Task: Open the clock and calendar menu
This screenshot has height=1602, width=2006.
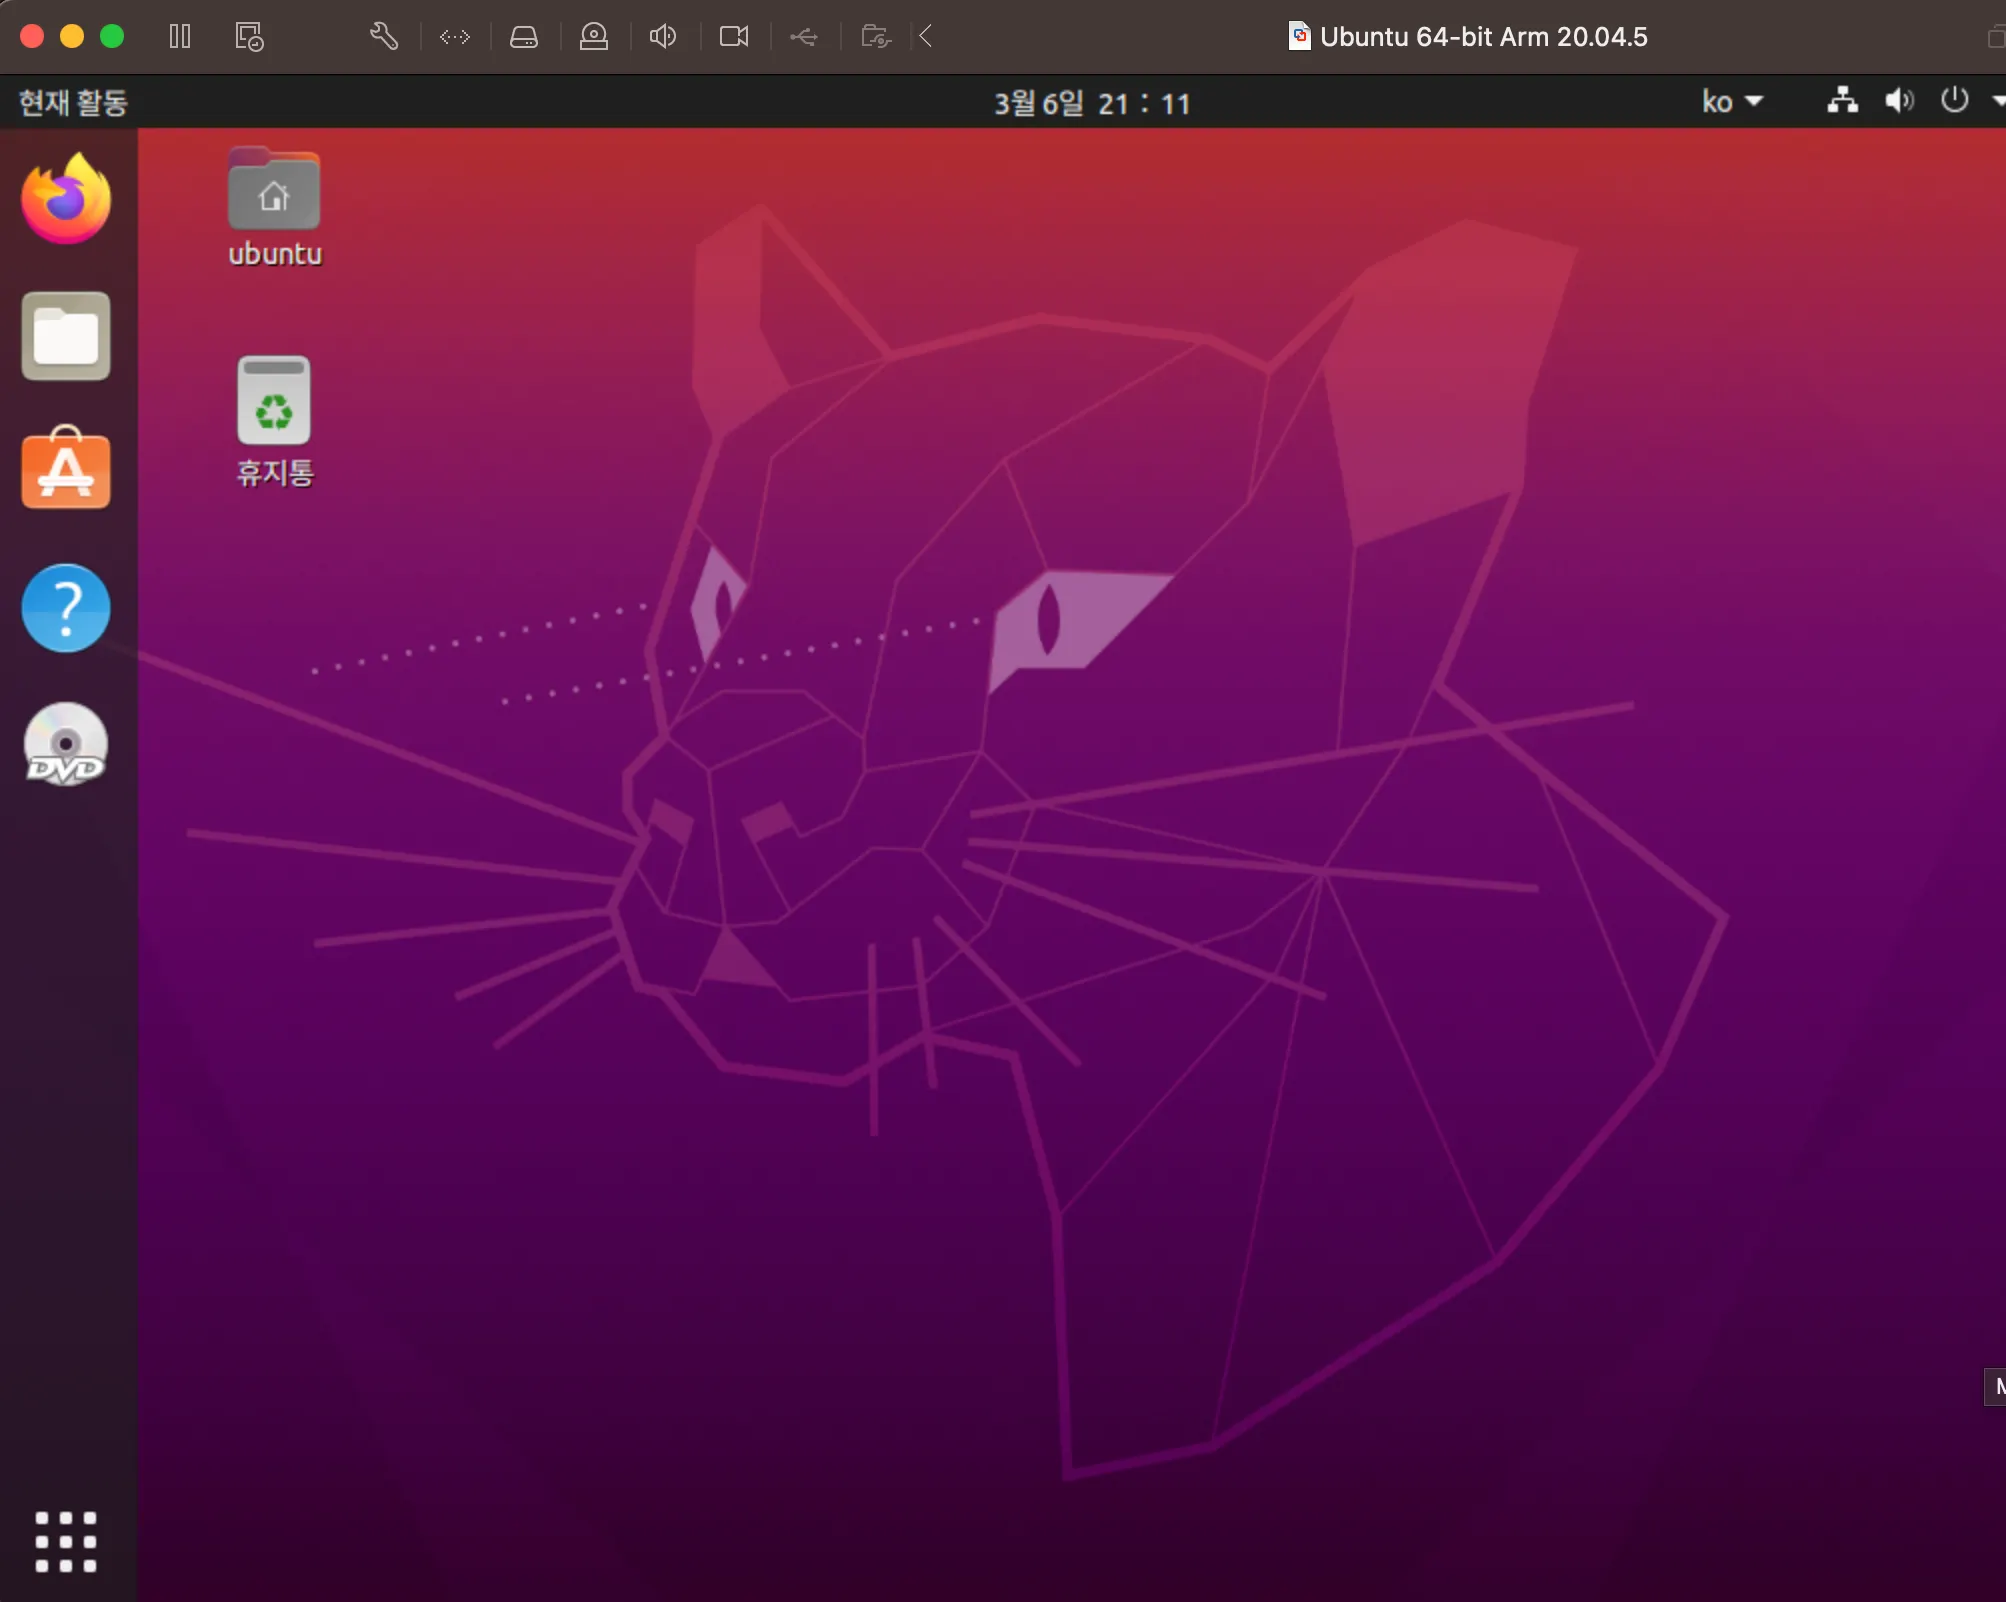Action: click(x=1091, y=103)
